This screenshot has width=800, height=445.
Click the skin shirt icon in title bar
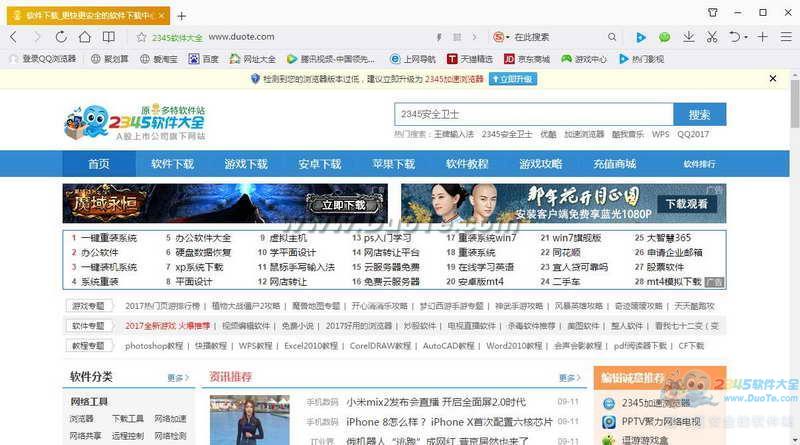coord(713,12)
